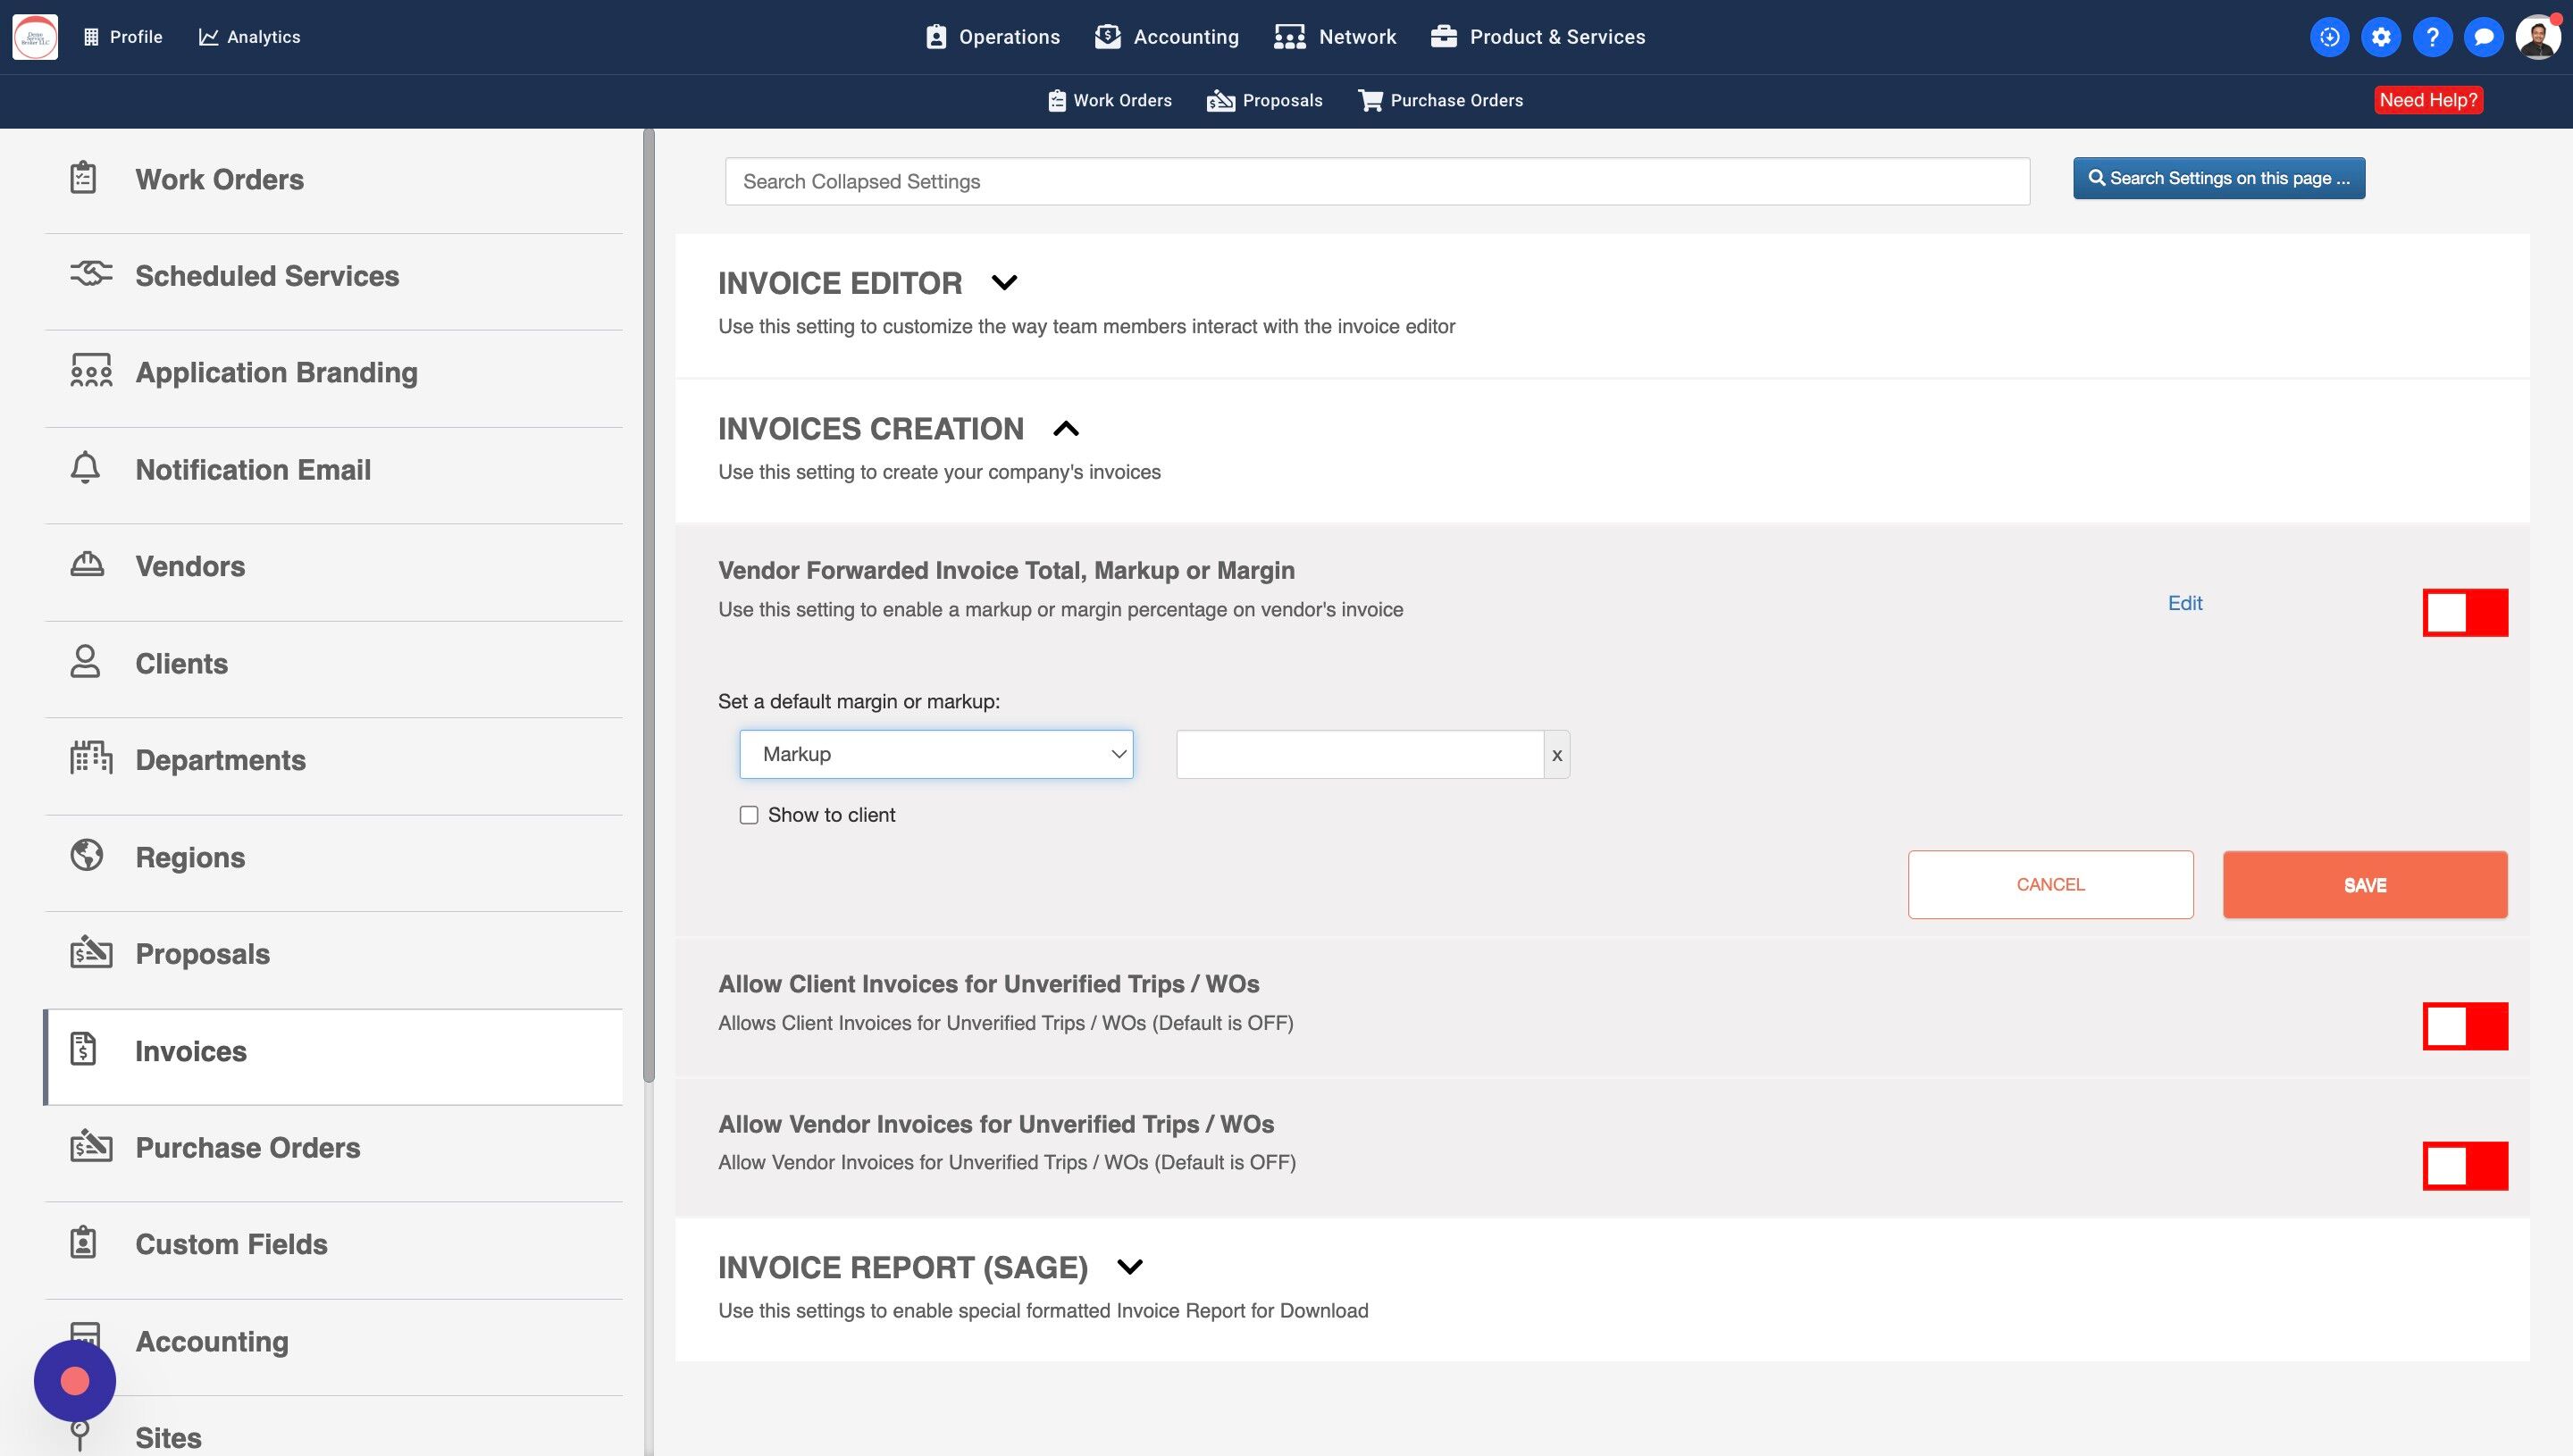Click the Notification Email bell icon
The height and width of the screenshot is (1456, 2573).
85,468
